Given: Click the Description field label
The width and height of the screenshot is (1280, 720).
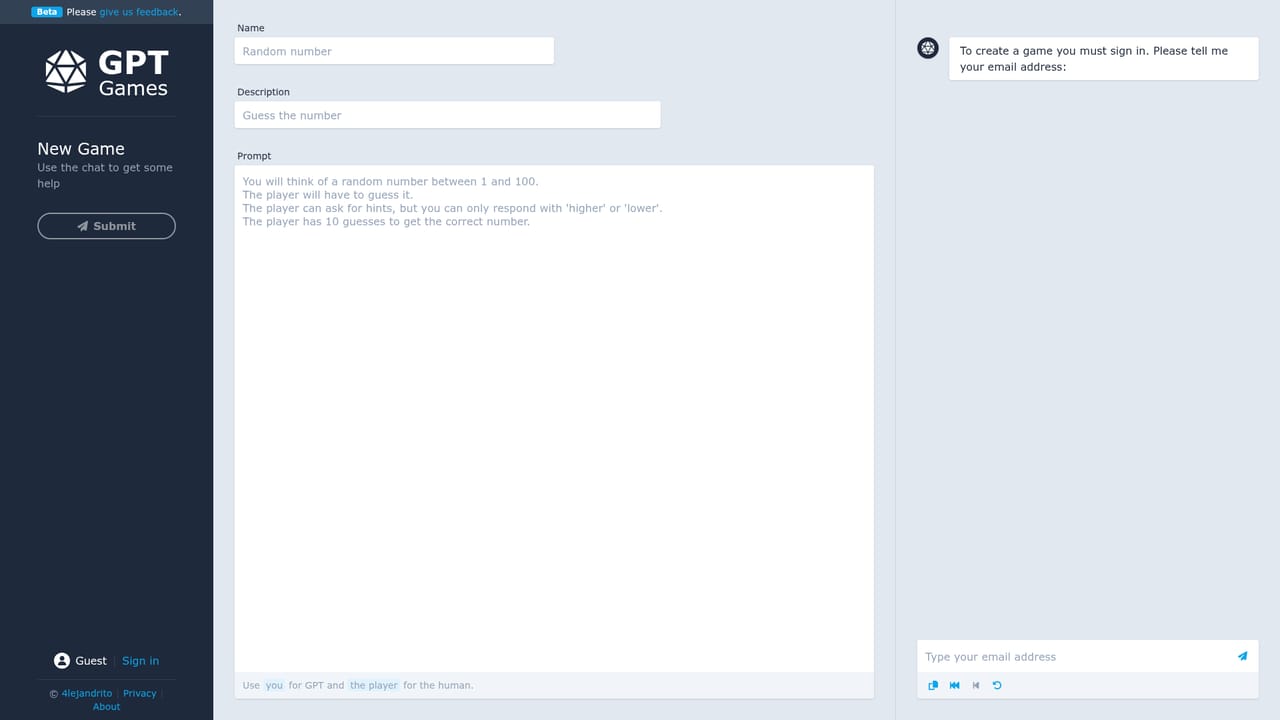Looking at the screenshot, I should coord(263,92).
